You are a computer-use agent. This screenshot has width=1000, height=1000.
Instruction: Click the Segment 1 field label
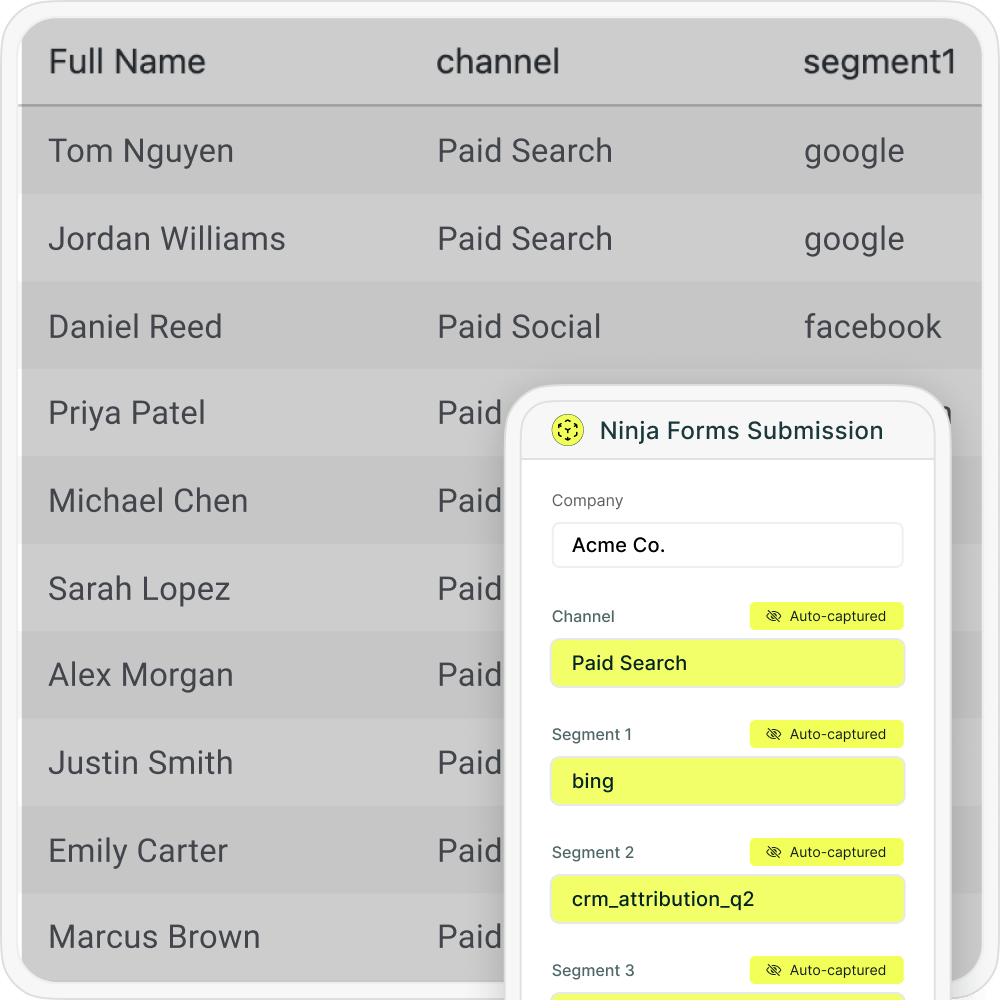pyautogui.click(x=591, y=735)
